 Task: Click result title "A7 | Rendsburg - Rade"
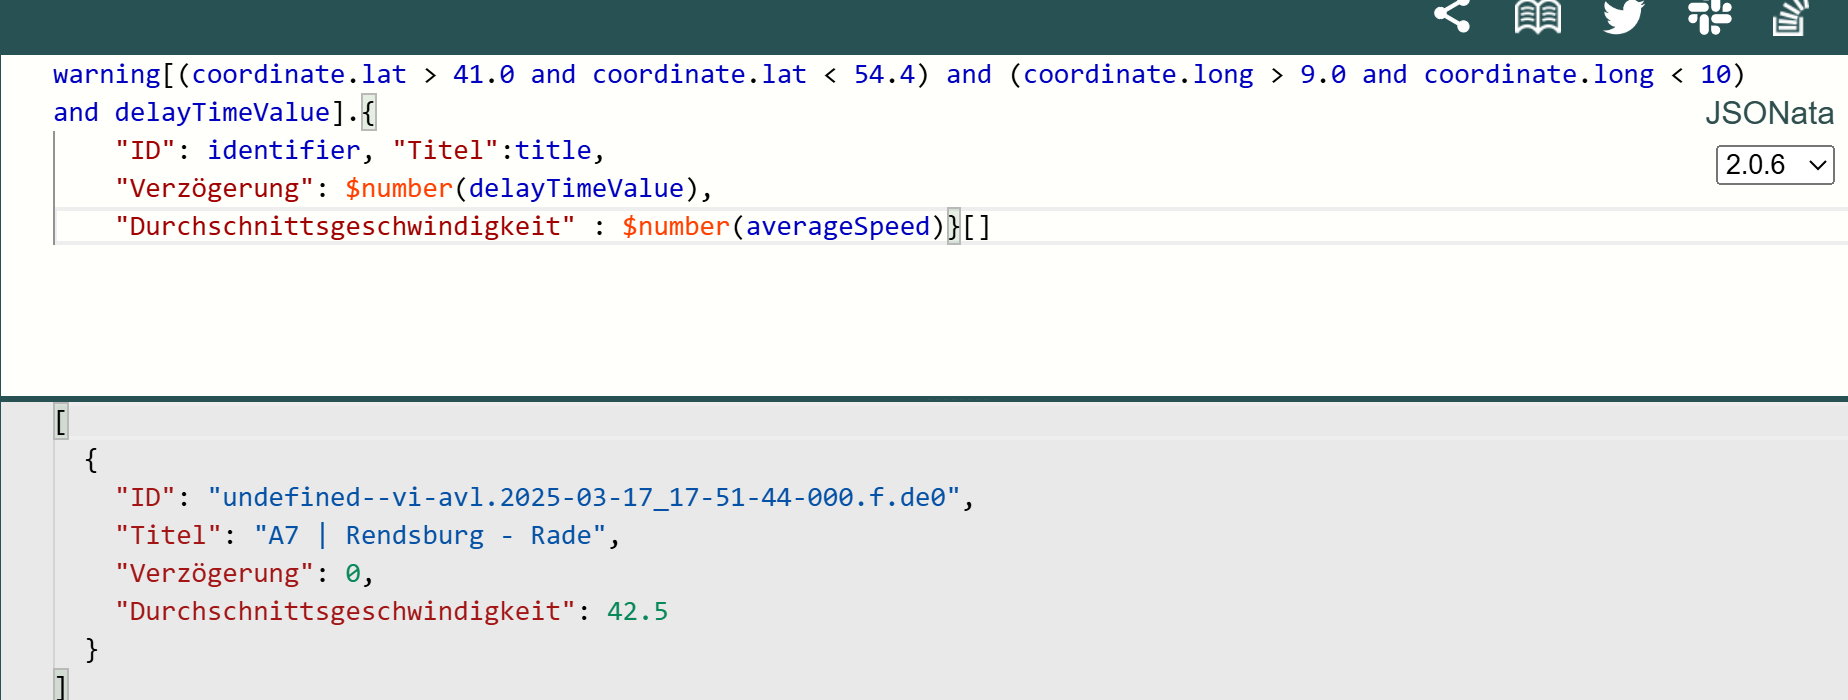click(x=430, y=536)
